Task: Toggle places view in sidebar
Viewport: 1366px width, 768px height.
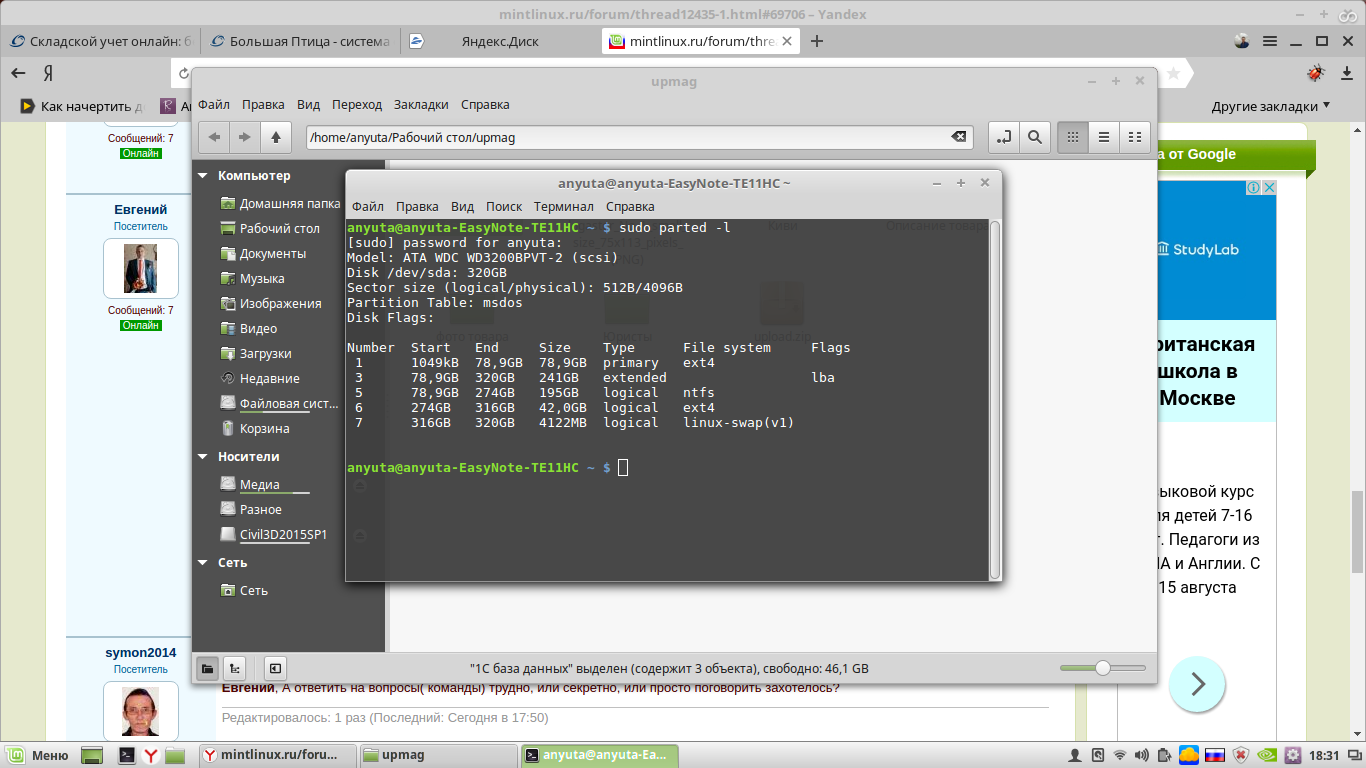Action: [207, 668]
